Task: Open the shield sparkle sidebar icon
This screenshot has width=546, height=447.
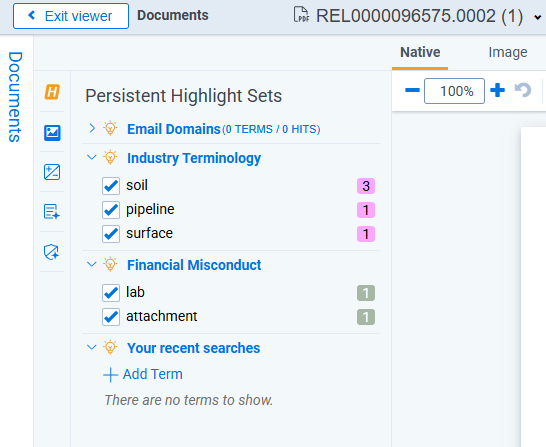Action: [x=52, y=252]
